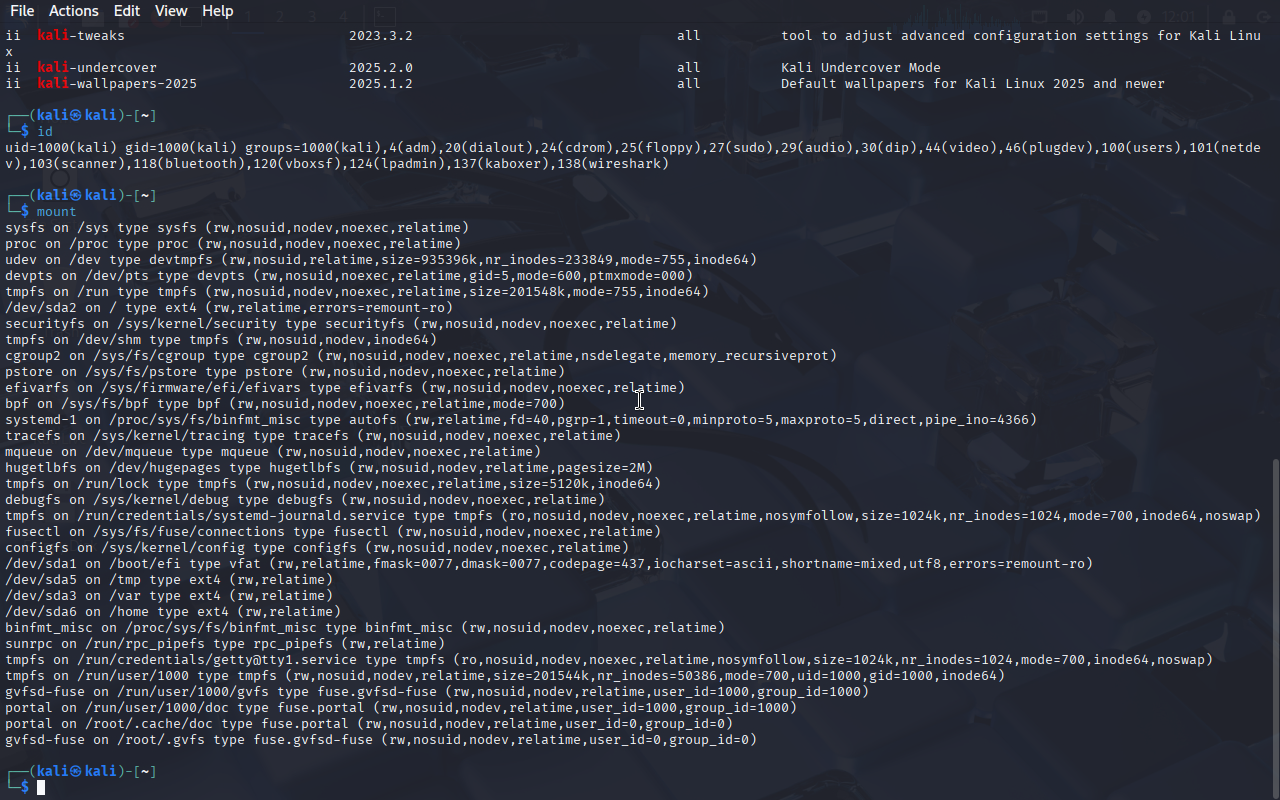Click the 'securityfs on /sys/kernel/security' line
The width and height of the screenshot is (1280, 800).
(x=341, y=324)
